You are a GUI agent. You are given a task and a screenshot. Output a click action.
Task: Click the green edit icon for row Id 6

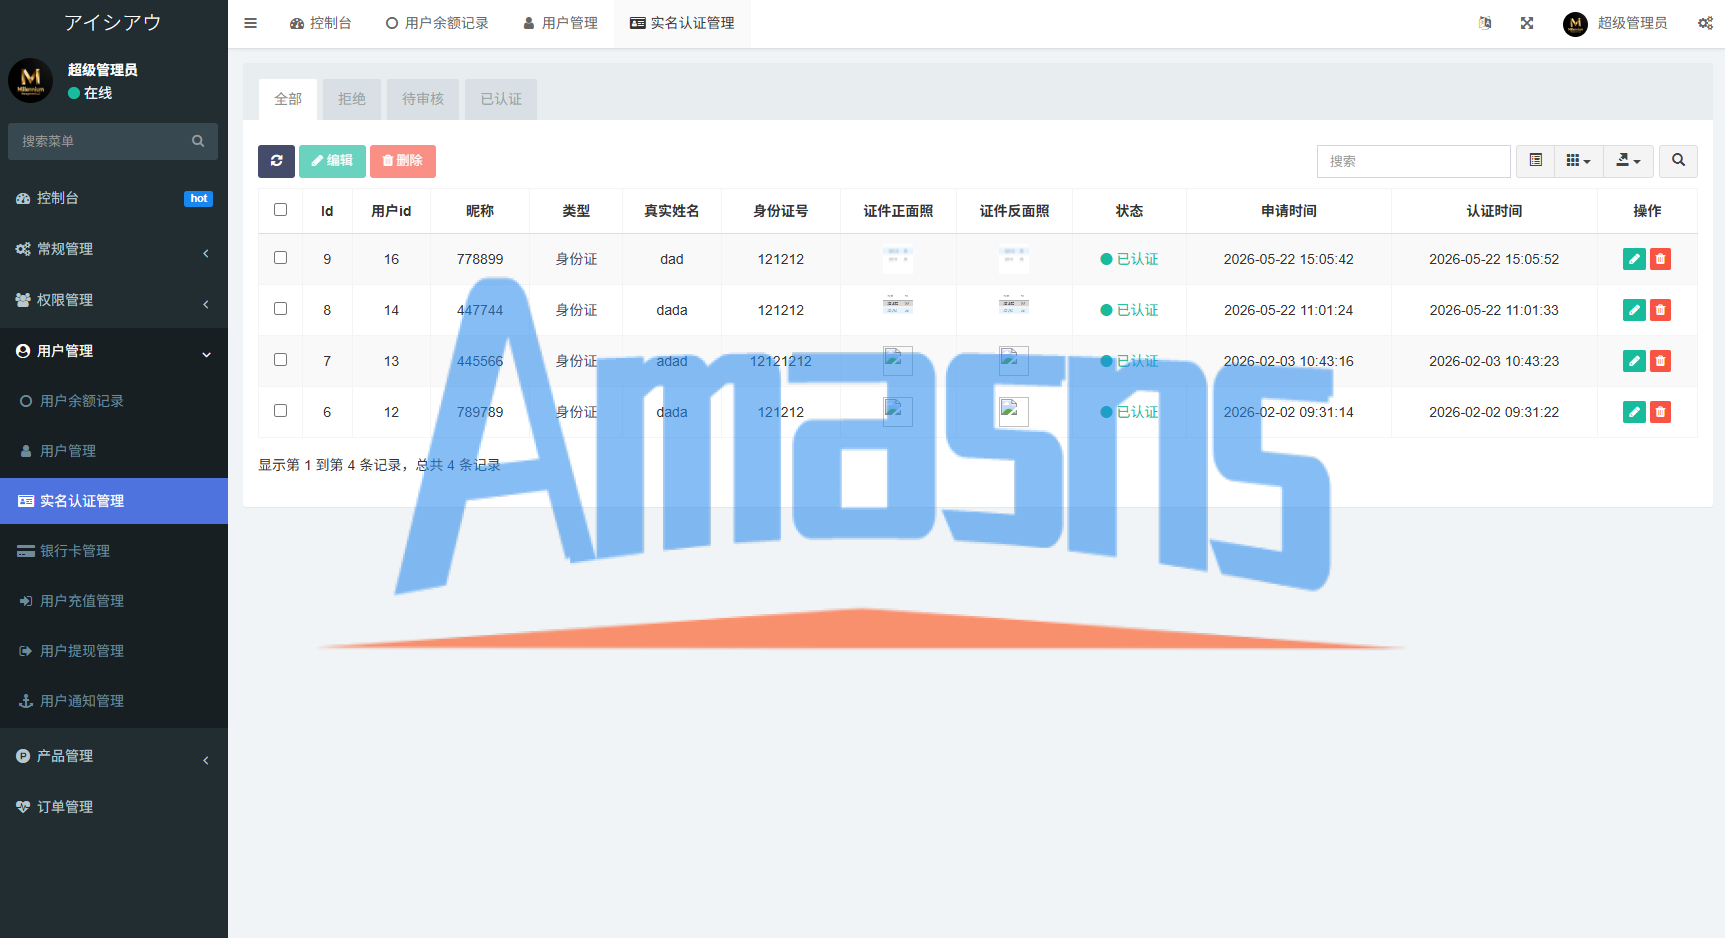pyautogui.click(x=1634, y=412)
